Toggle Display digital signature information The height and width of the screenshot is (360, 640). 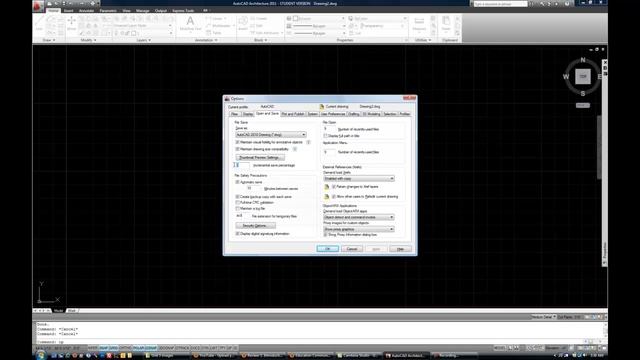(238, 233)
